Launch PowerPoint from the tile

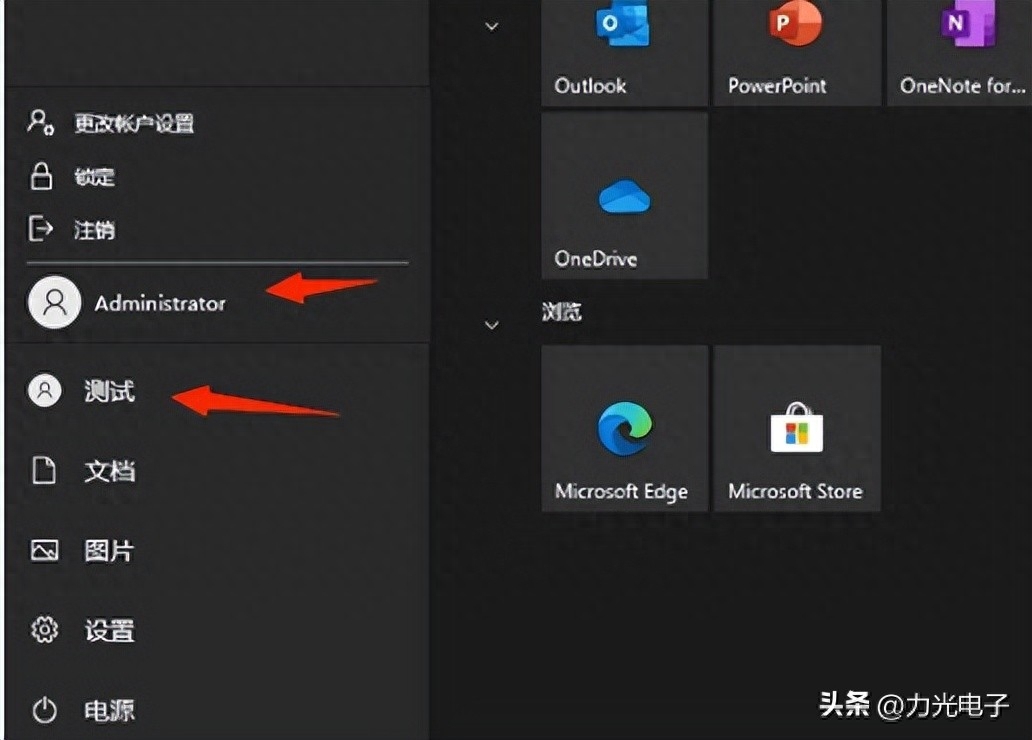tap(796, 50)
